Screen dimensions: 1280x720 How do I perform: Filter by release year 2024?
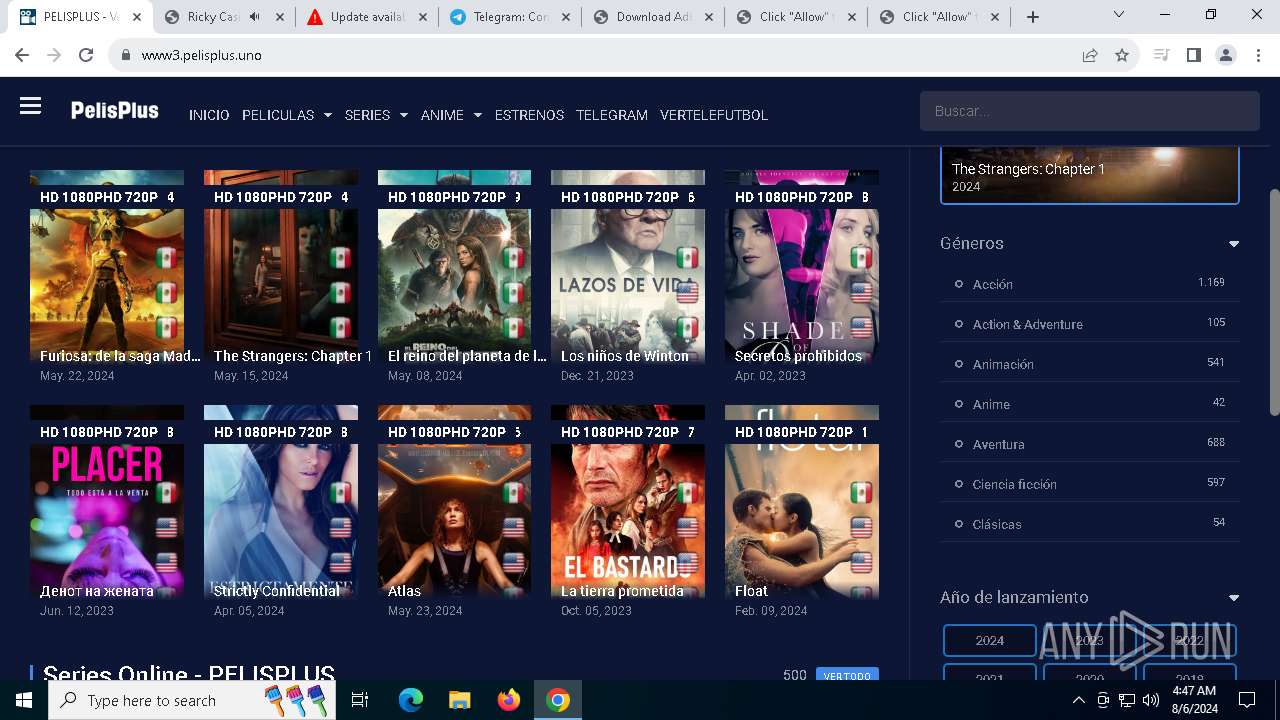click(x=990, y=641)
